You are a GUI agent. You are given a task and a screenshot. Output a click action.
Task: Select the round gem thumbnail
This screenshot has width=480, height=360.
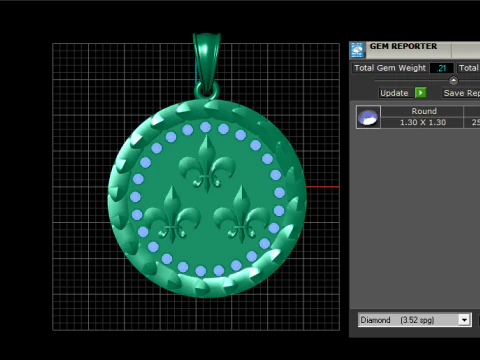click(x=368, y=117)
